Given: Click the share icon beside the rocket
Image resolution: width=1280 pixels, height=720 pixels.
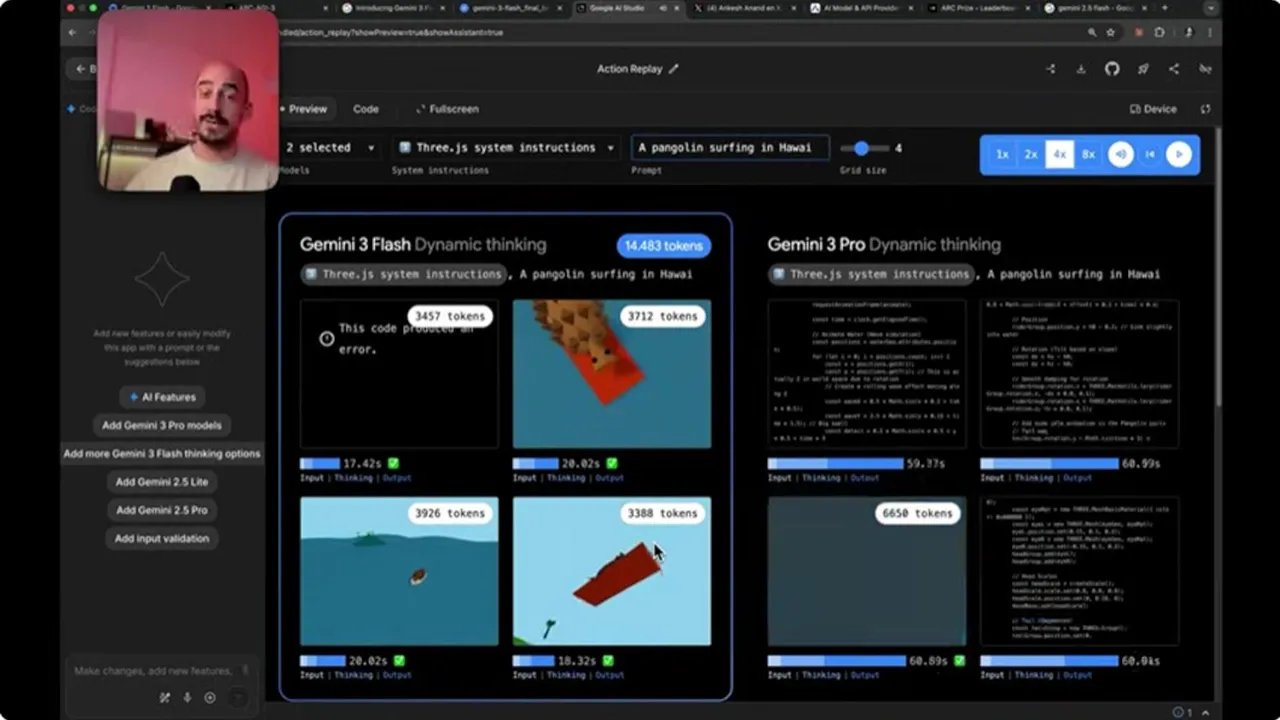Looking at the screenshot, I should (1174, 69).
